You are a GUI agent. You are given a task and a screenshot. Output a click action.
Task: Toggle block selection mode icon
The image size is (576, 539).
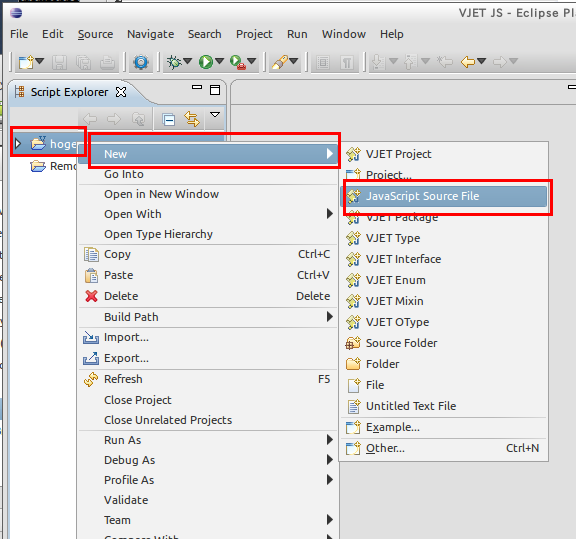(x=323, y=62)
